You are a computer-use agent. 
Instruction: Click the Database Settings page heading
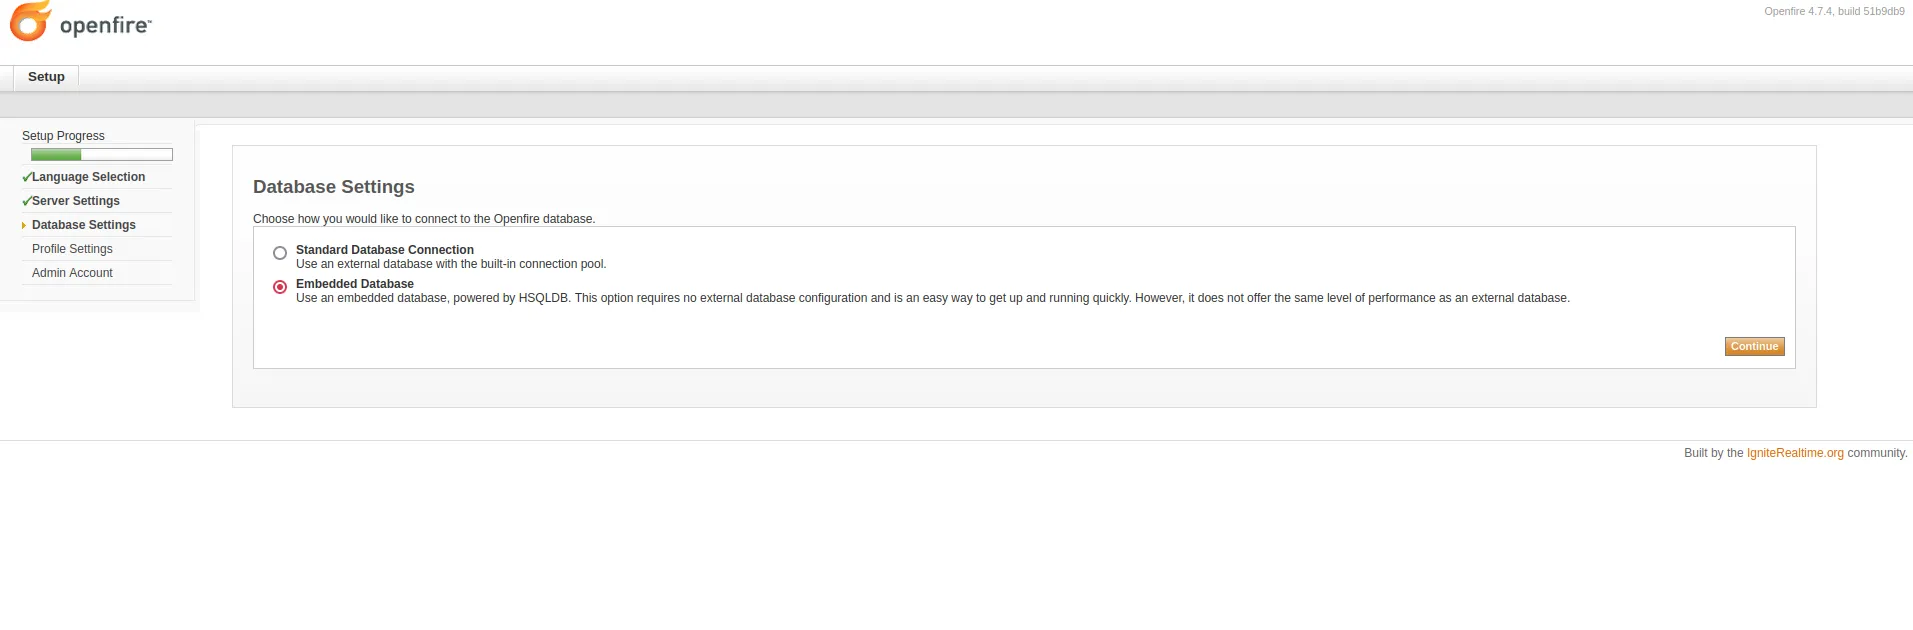(333, 187)
